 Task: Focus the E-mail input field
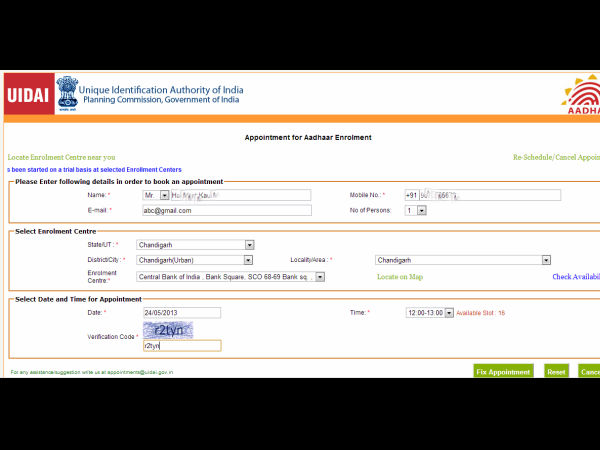(x=226, y=211)
